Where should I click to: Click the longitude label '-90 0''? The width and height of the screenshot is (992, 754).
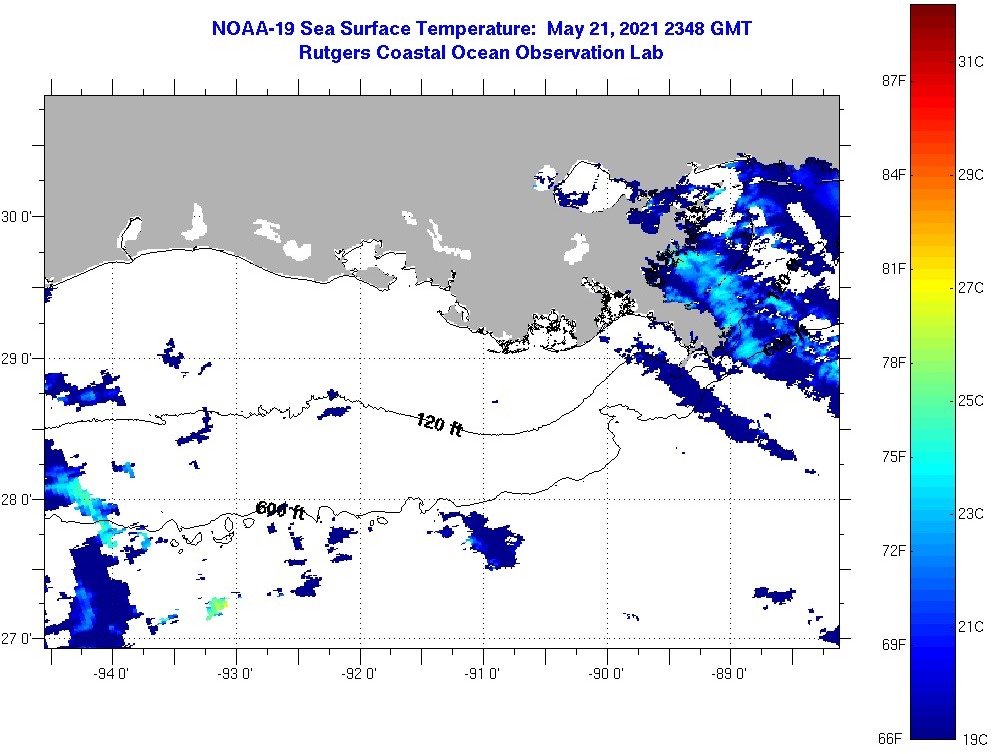click(606, 674)
